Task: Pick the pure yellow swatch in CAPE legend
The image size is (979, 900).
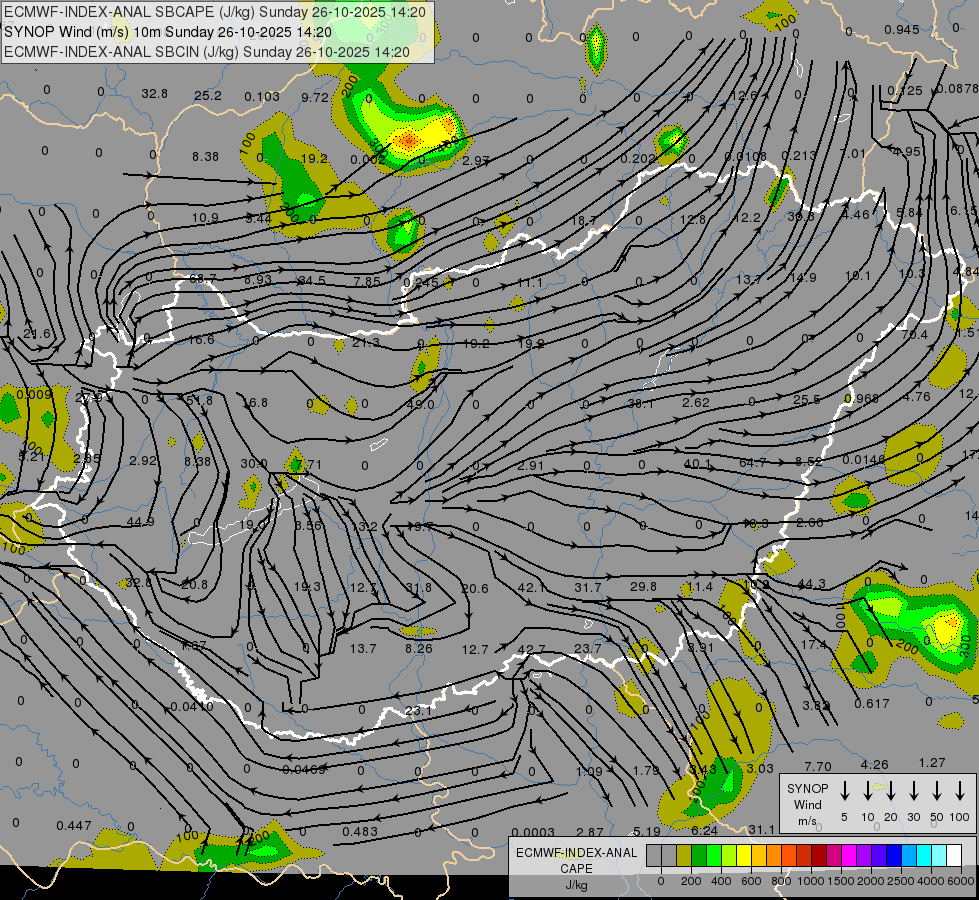Action: [x=744, y=855]
